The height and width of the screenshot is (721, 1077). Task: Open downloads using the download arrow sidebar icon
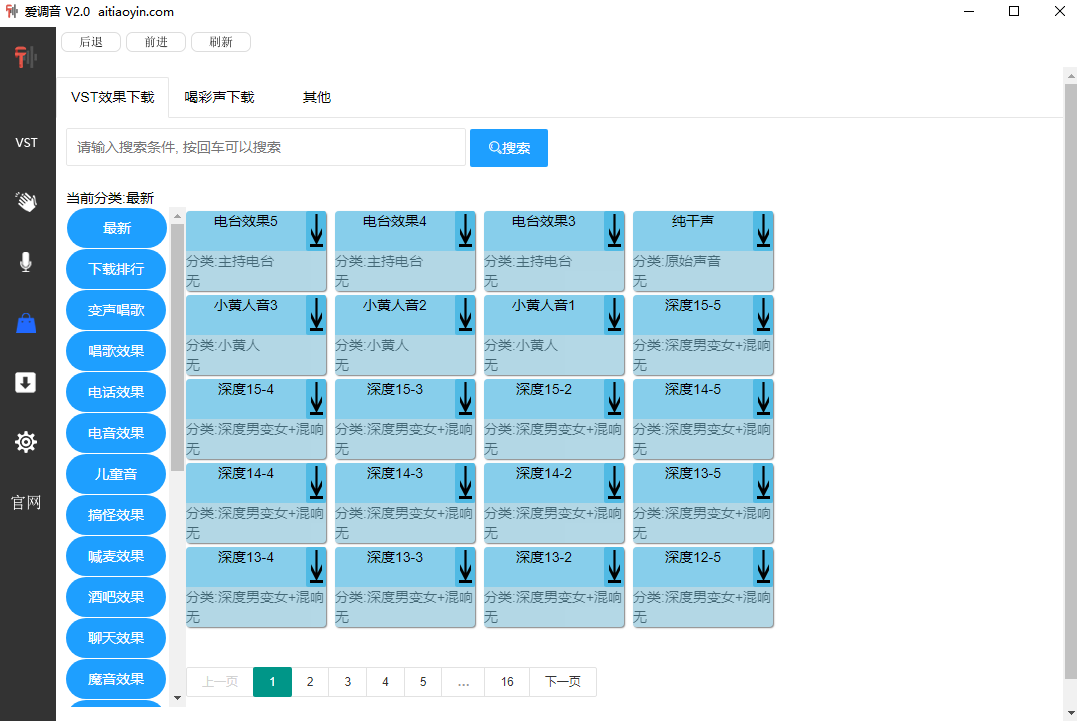[26, 382]
